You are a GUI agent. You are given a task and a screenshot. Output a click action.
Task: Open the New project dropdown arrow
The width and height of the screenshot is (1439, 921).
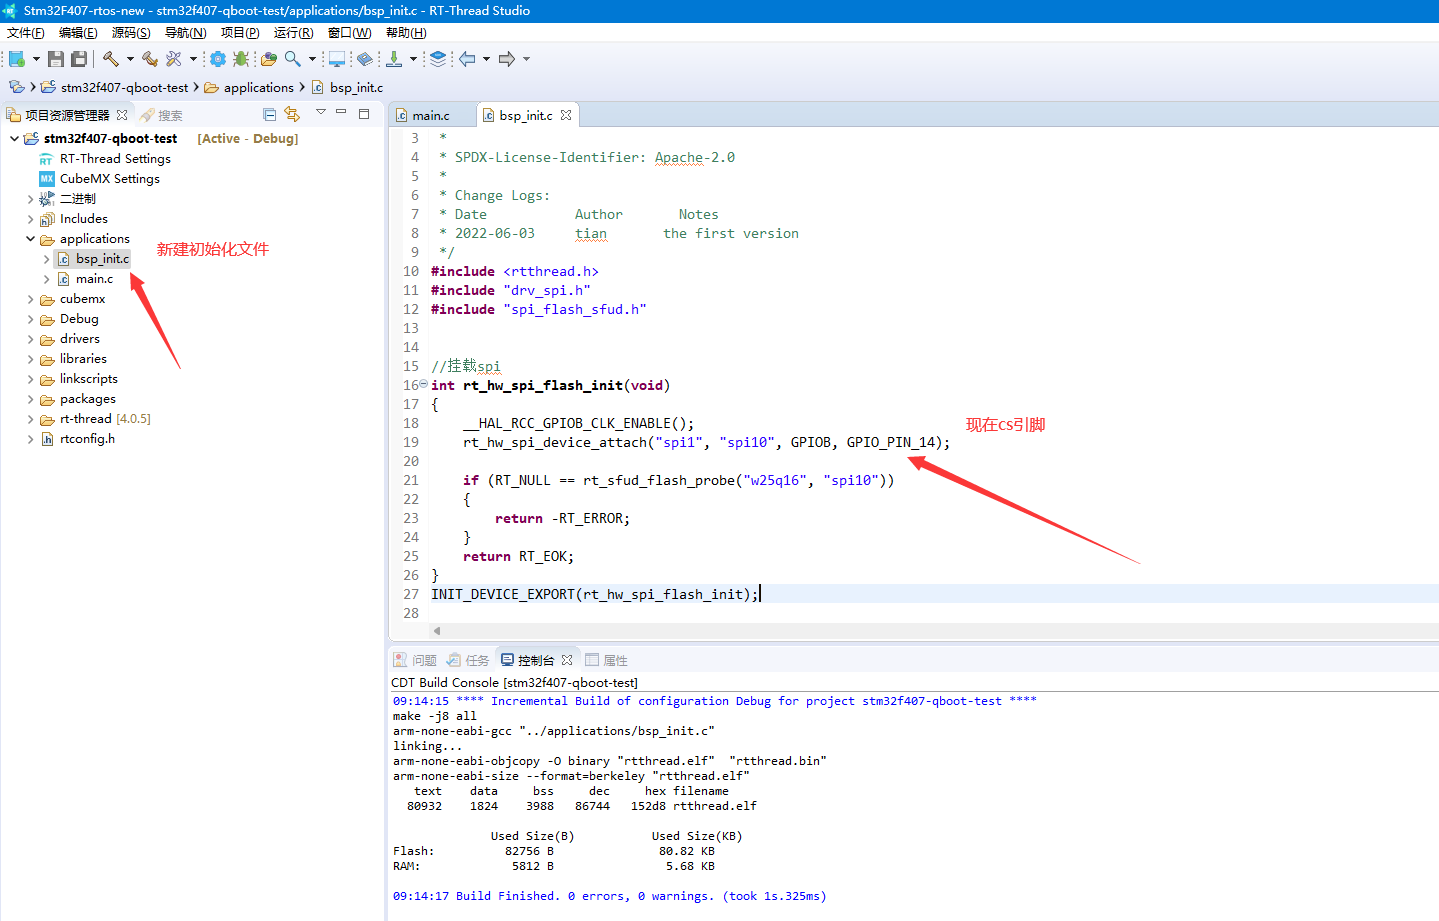36,59
